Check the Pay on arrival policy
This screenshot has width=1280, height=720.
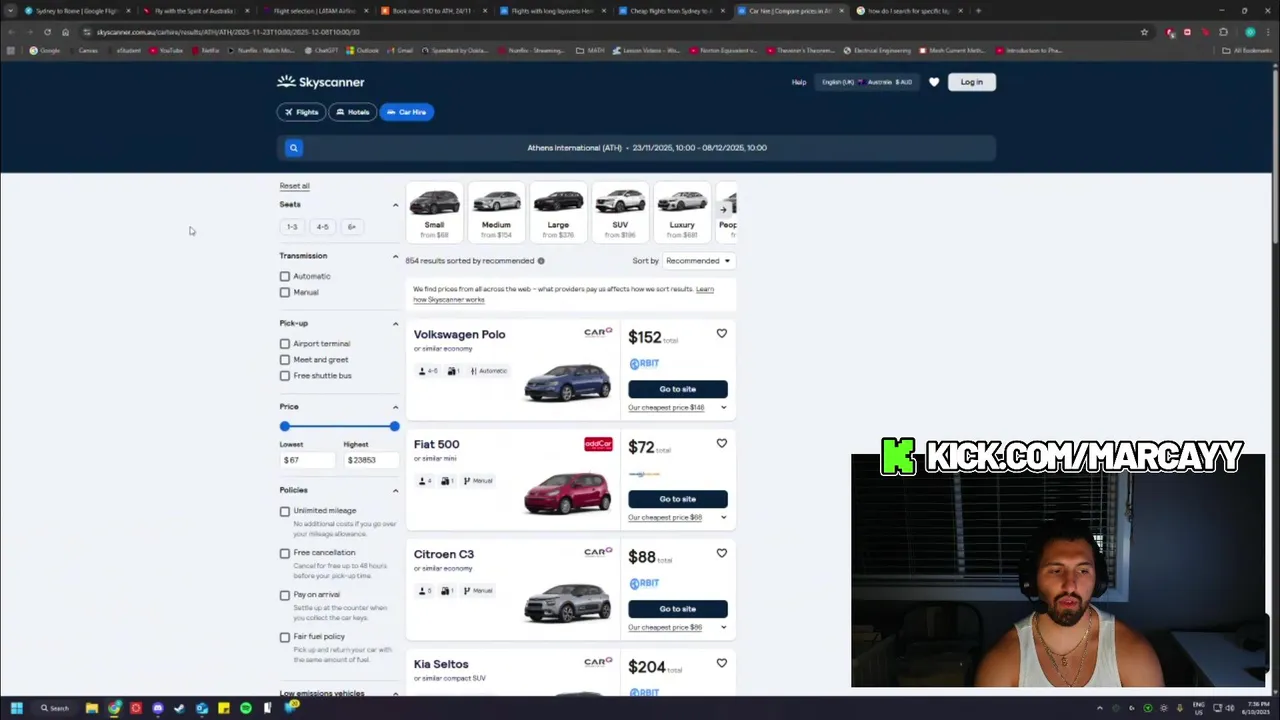tap(285, 595)
